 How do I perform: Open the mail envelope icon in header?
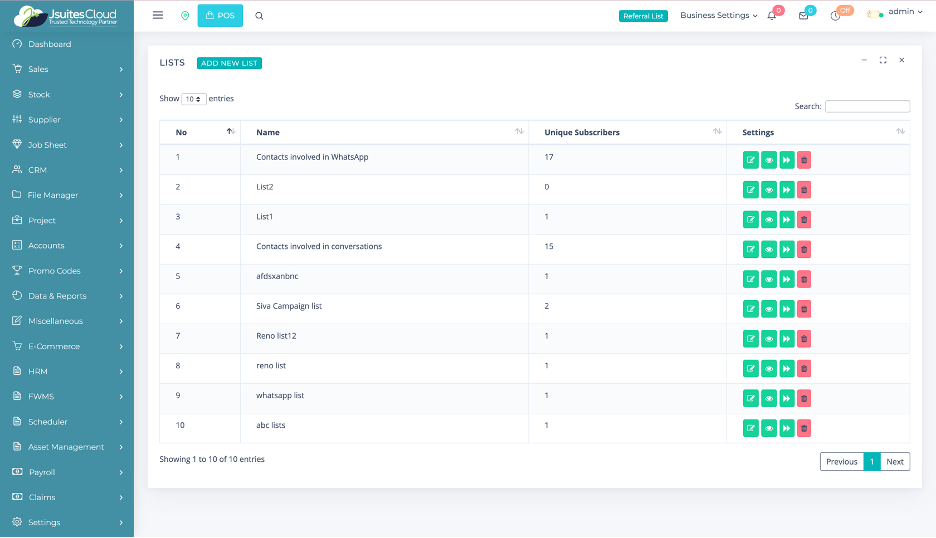pyautogui.click(x=803, y=16)
